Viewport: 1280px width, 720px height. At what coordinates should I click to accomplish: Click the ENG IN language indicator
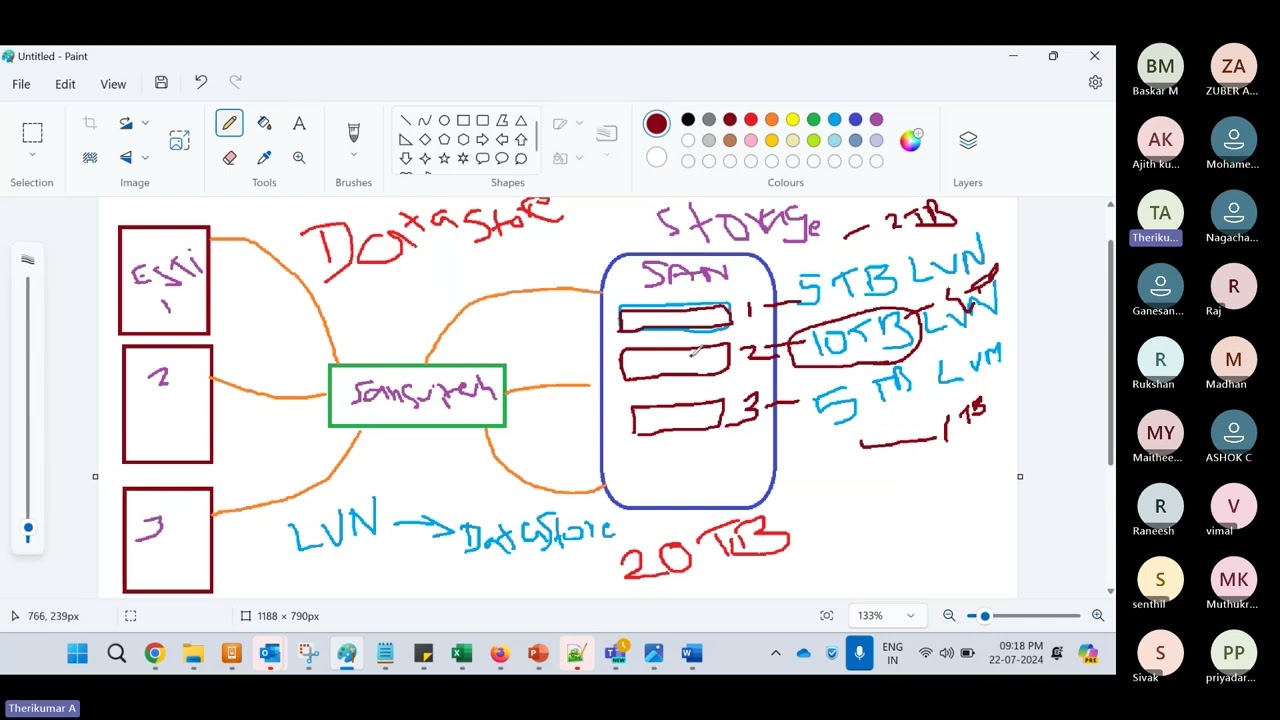pyautogui.click(x=892, y=654)
